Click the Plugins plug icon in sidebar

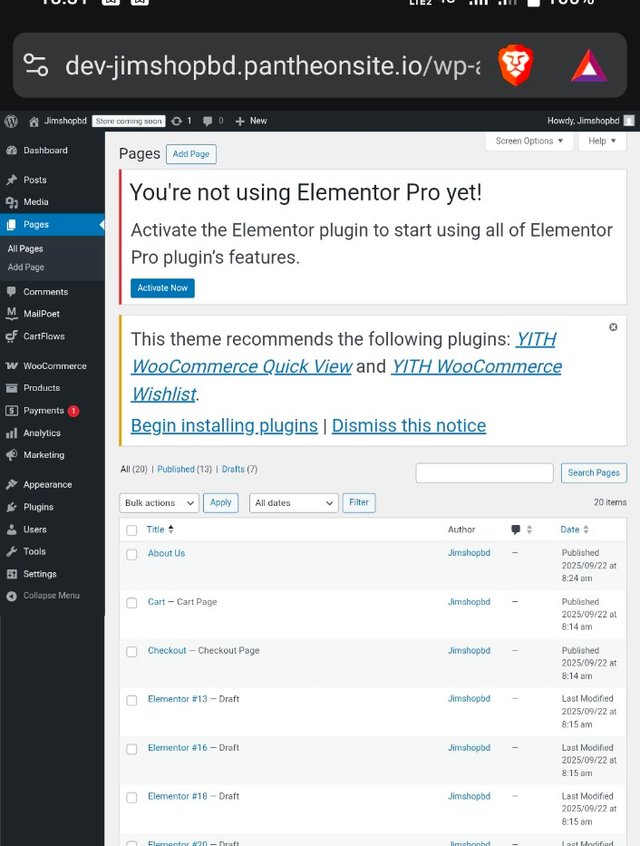point(11,507)
